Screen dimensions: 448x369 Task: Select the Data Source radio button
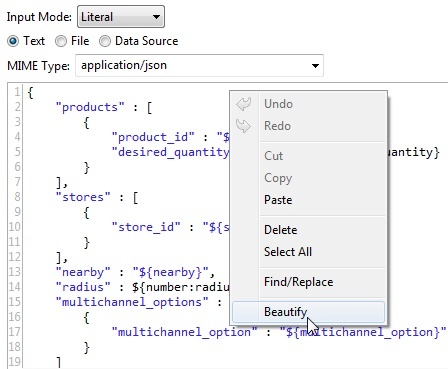coord(105,41)
